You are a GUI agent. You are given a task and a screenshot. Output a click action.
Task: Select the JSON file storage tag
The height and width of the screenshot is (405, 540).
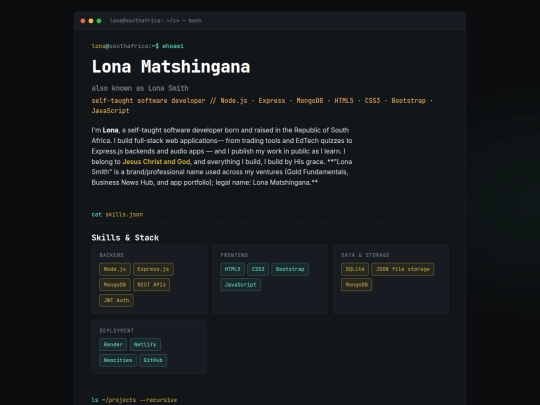pos(403,269)
